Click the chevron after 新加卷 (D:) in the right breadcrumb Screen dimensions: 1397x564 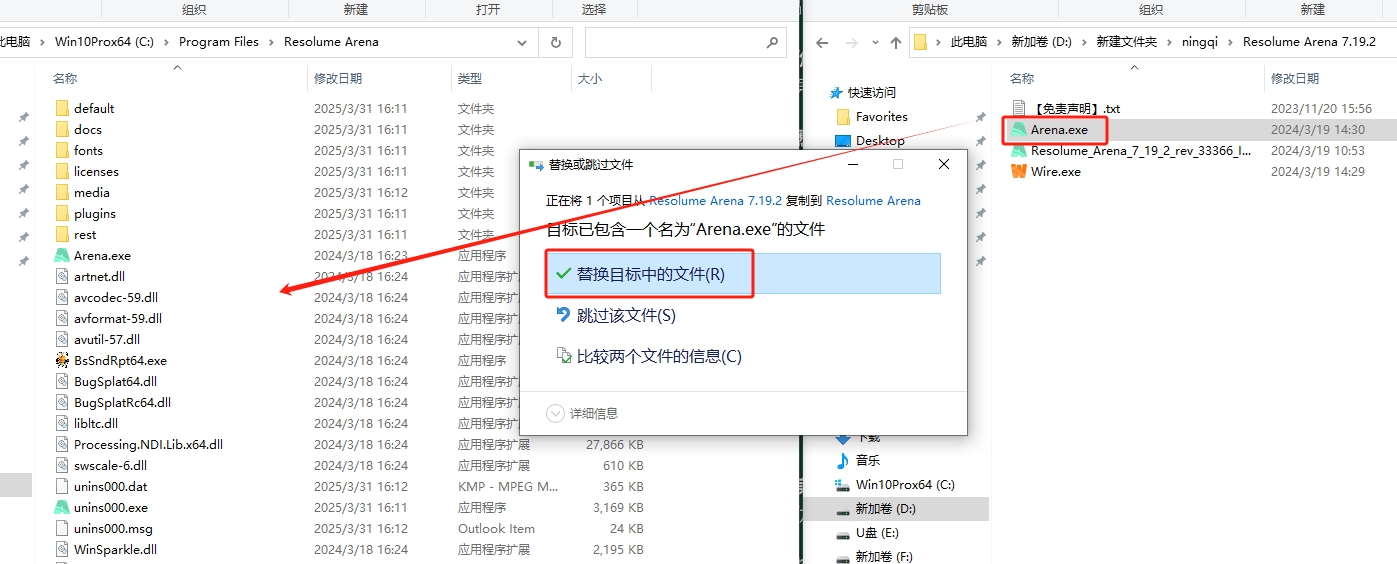tap(1084, 42)
